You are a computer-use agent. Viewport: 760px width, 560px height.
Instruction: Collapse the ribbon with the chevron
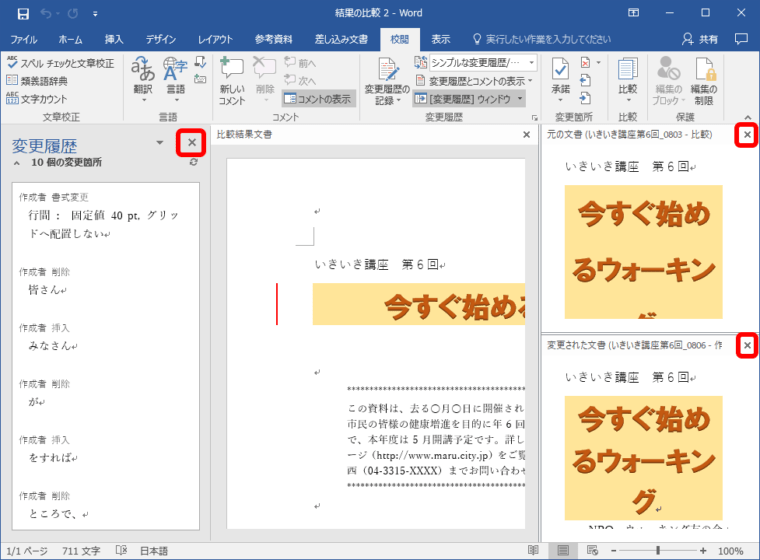[x=748, y=117]
